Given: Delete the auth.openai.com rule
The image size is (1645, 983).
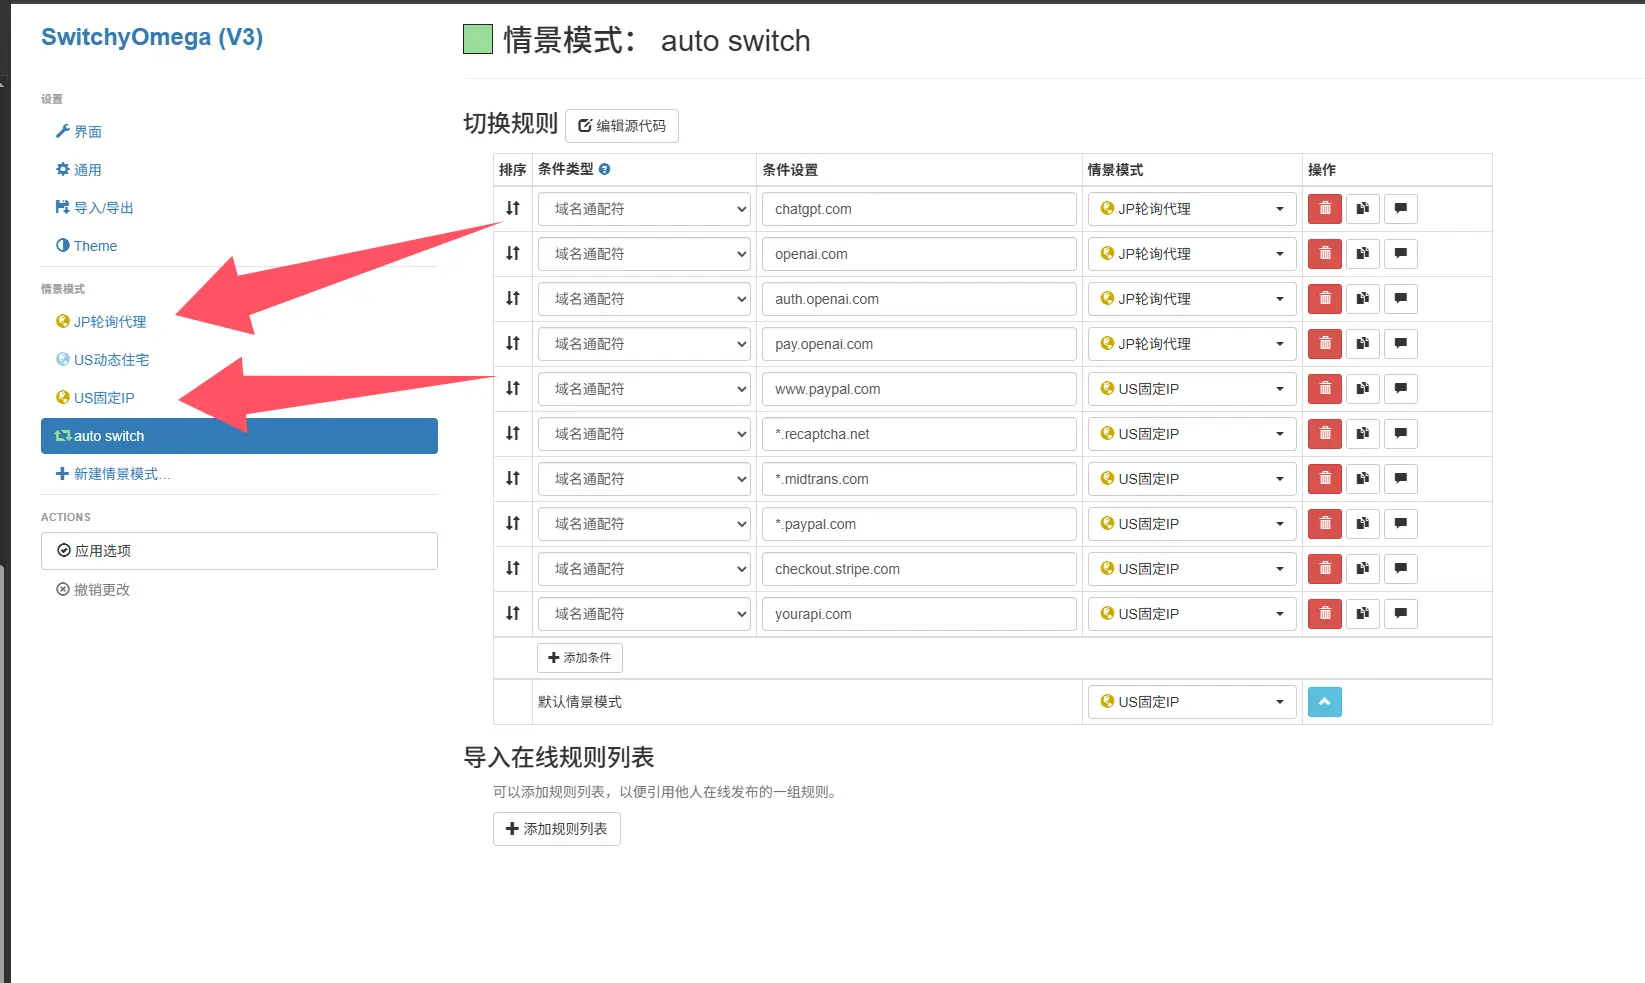Looking at the screenshot, I should point(1325,299).
